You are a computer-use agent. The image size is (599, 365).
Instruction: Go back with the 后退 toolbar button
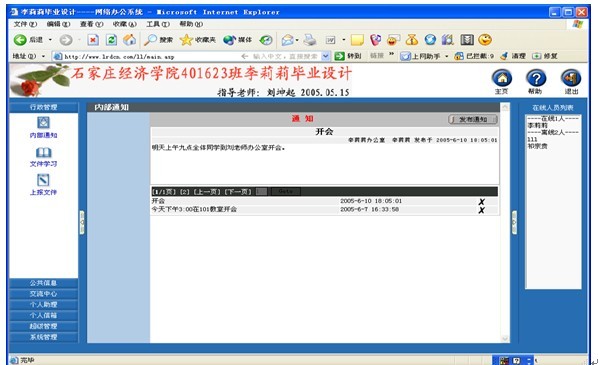28,40
